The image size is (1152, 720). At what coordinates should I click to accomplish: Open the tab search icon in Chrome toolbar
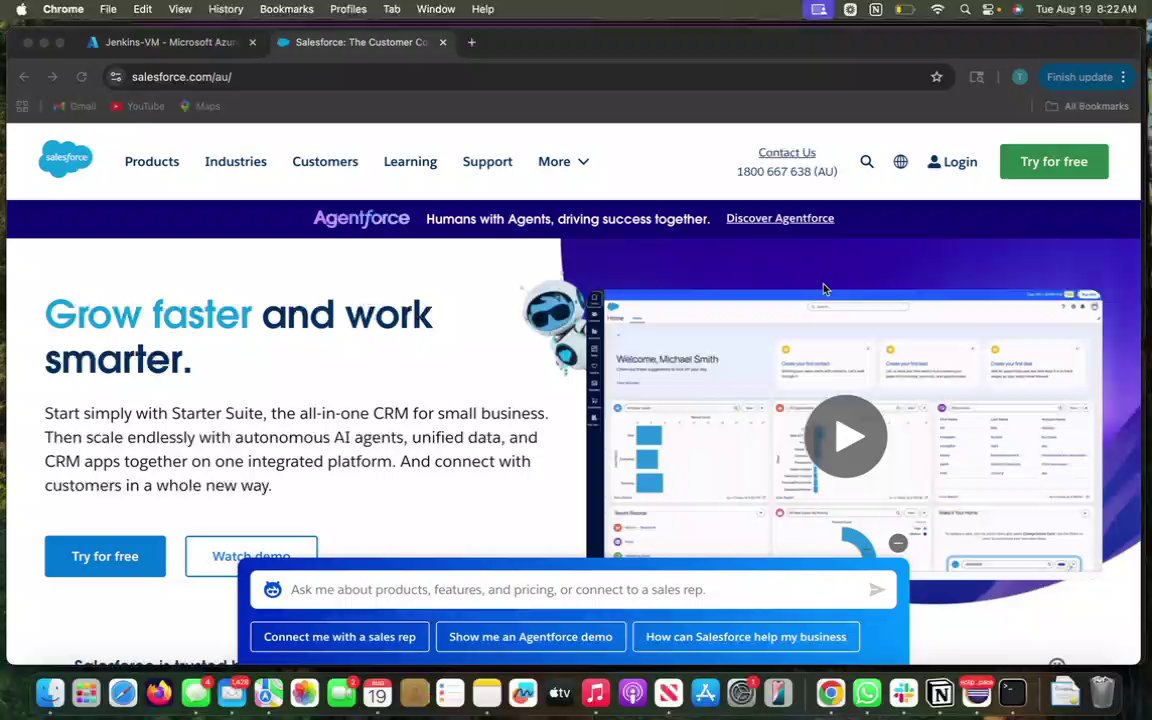[x=976, y=77]
